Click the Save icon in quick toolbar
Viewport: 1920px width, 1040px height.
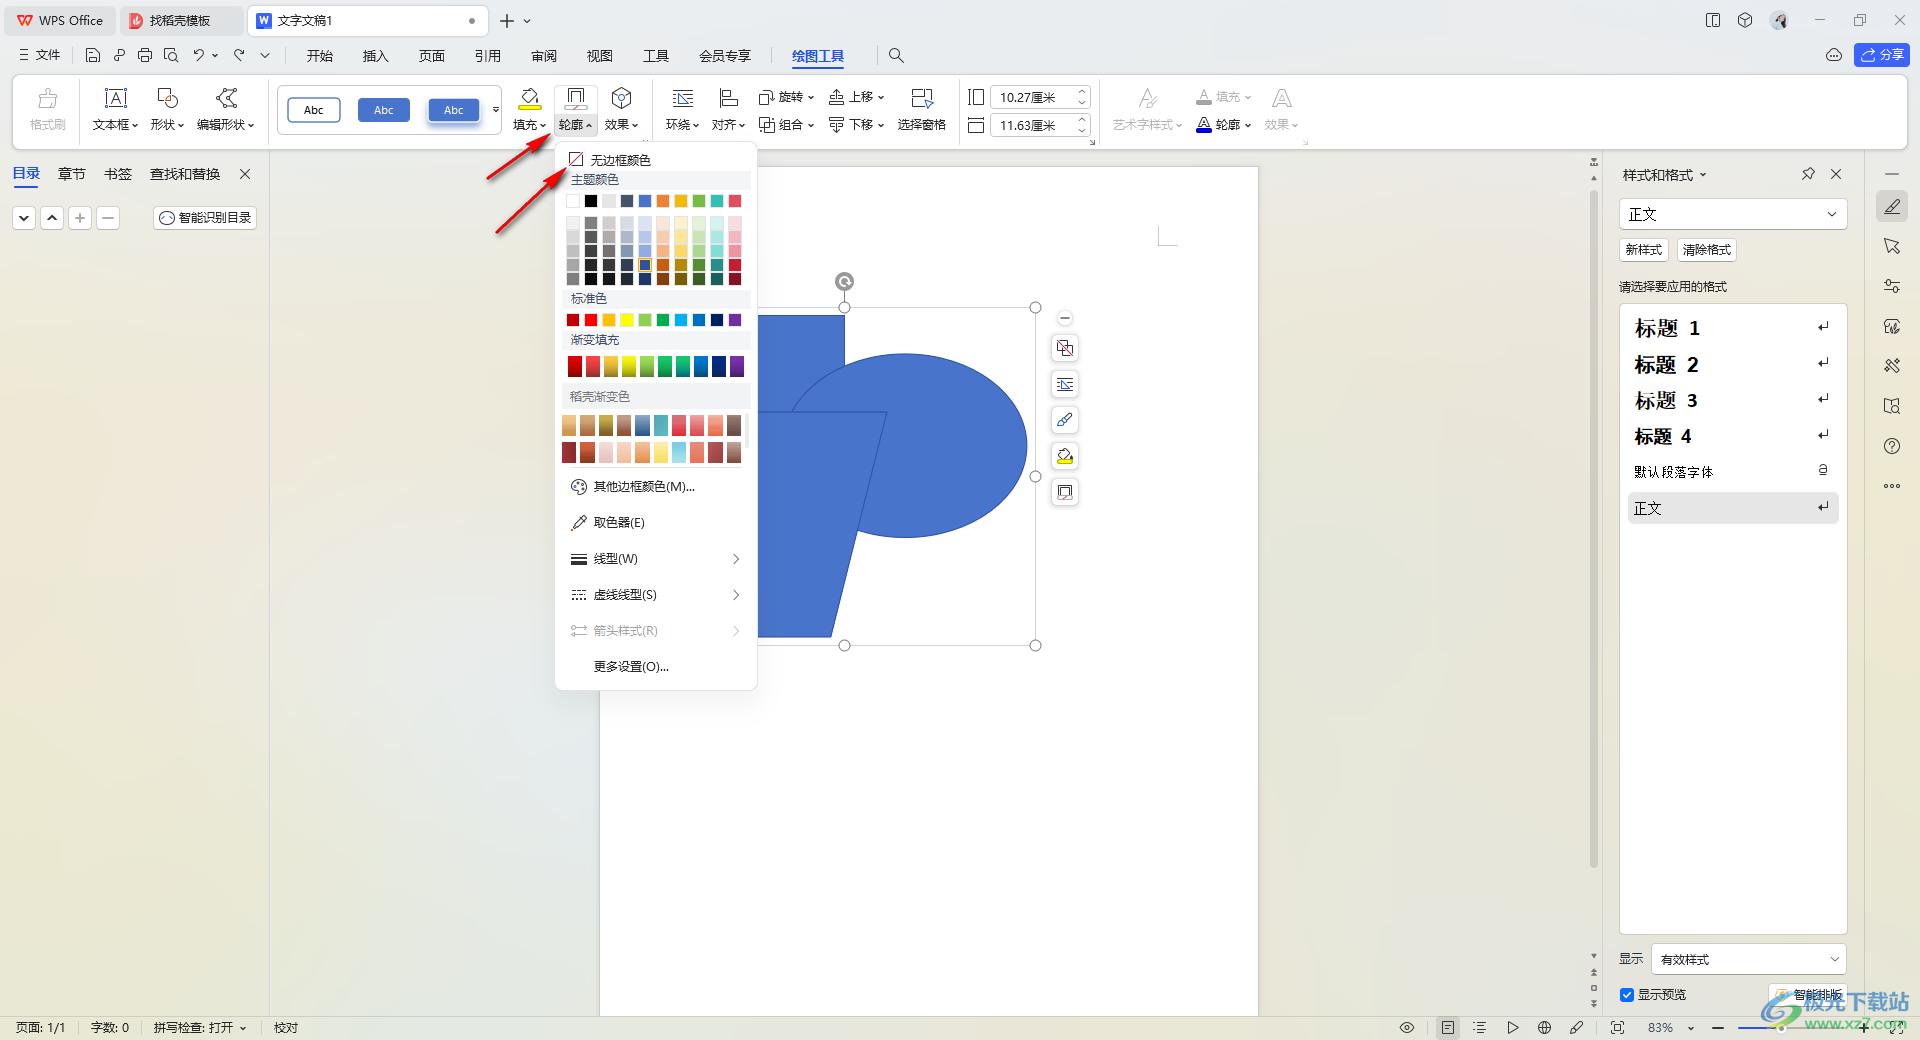coord(93,55)
